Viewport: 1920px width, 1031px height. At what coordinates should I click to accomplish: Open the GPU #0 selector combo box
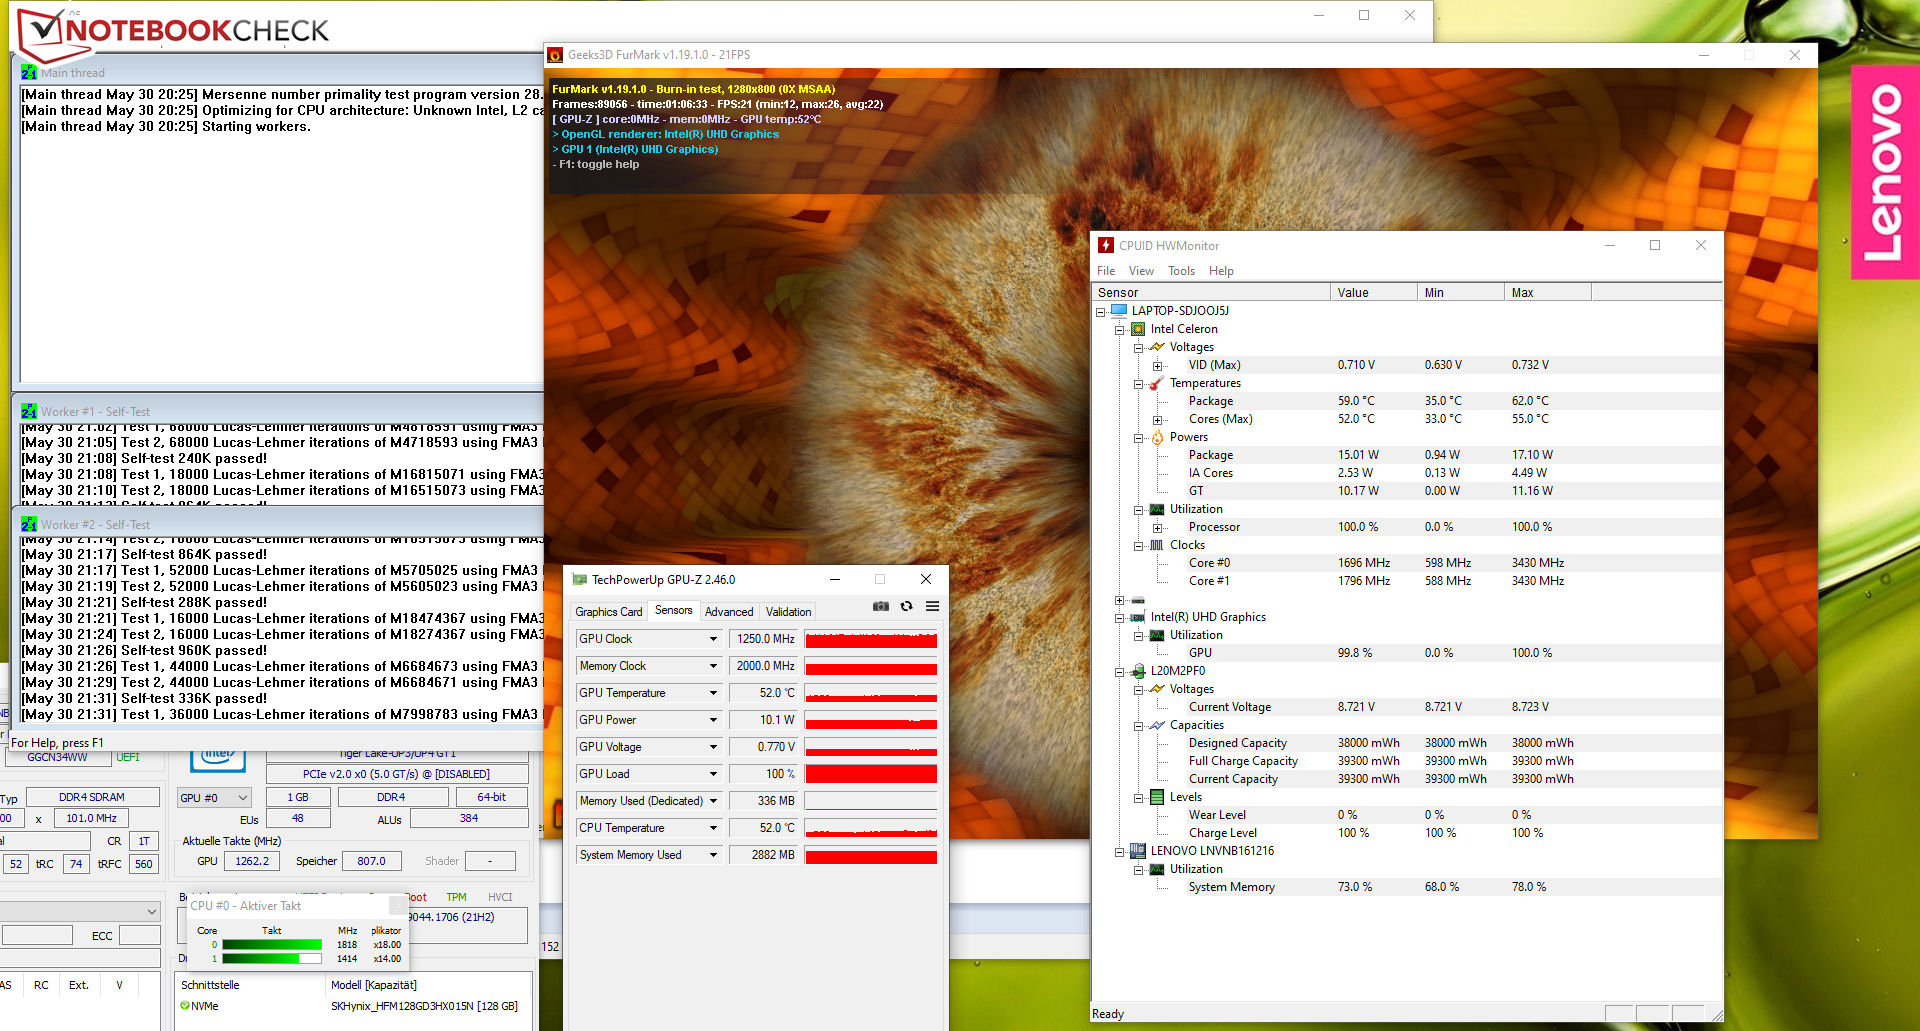point(213,798)
